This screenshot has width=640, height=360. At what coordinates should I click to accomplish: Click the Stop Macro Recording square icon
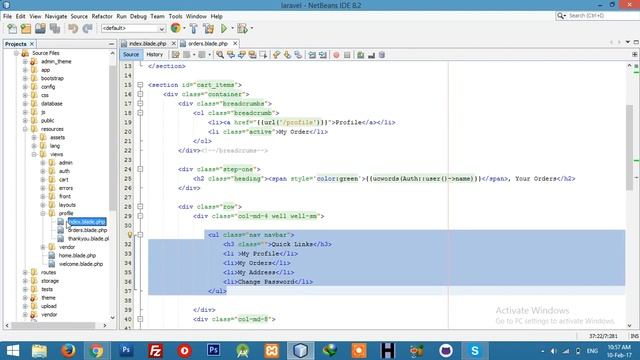pos(347,55)
